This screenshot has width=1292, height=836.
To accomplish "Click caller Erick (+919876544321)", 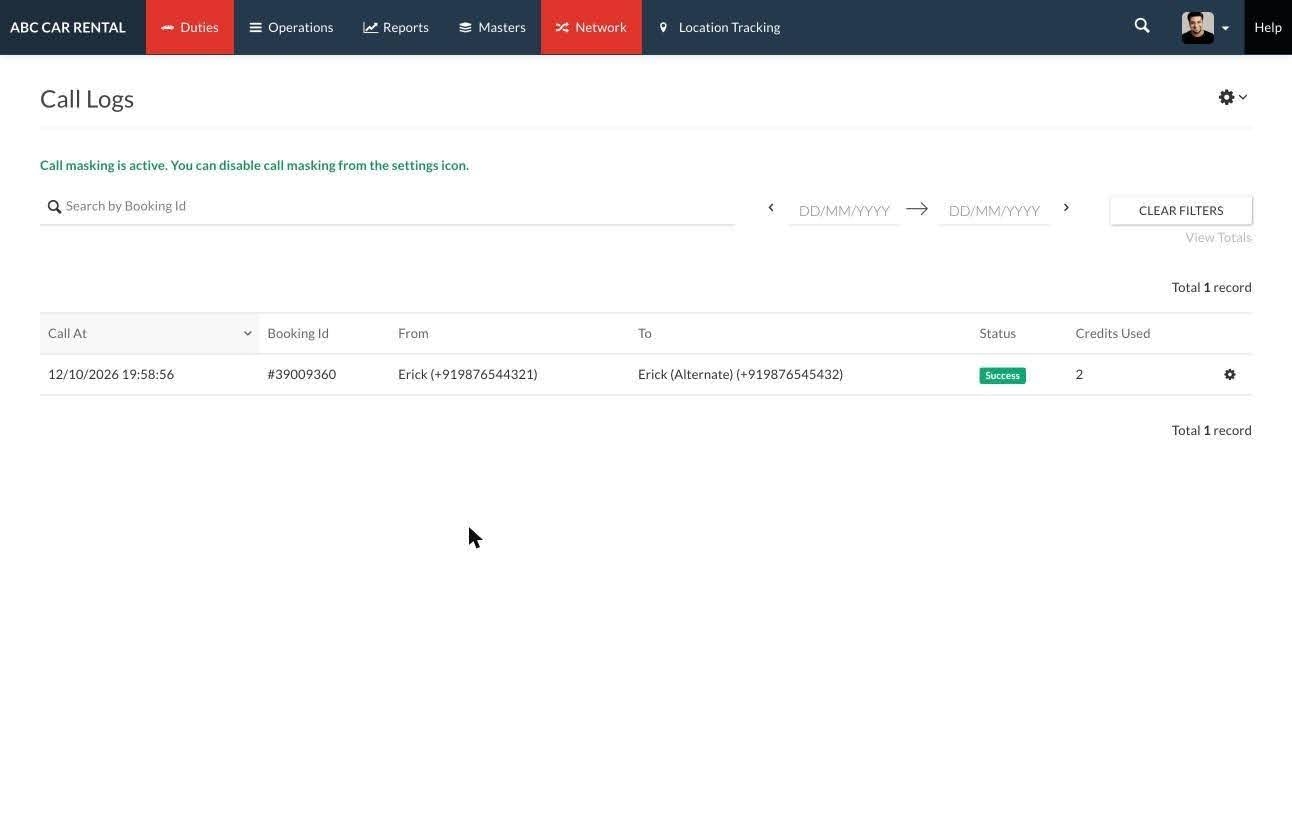I will tap(468, 374).
